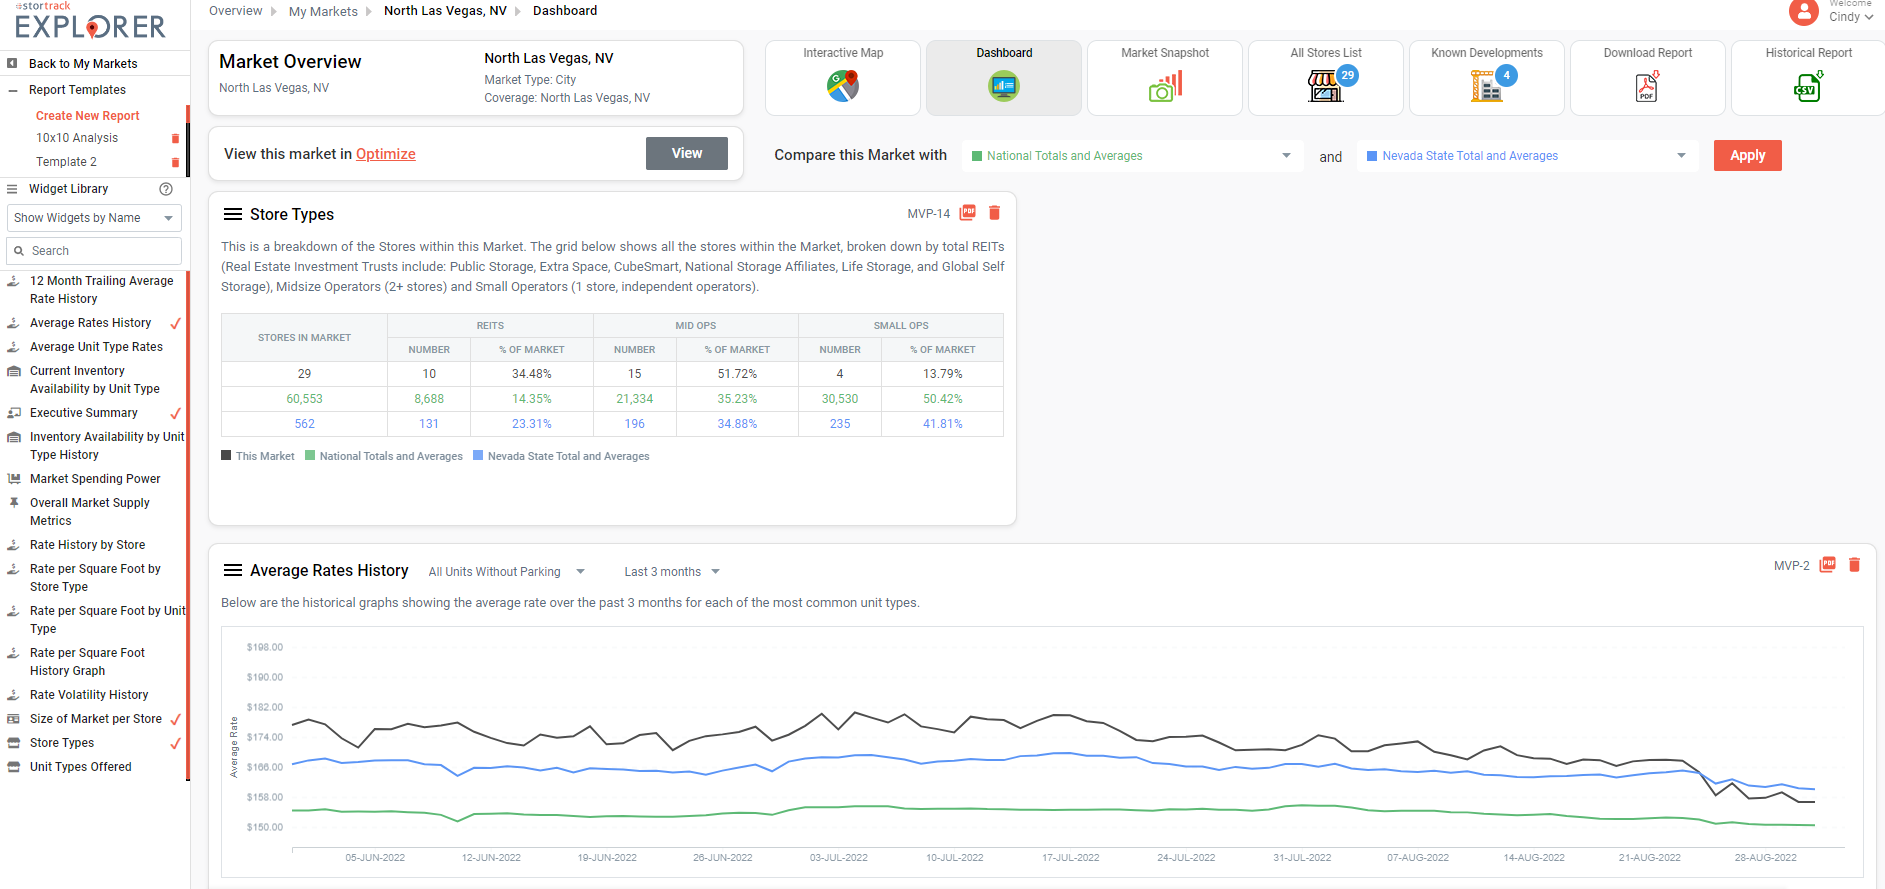This screenshot has width=1885, height=889.
Task: Open the Dashboard monitor icon
Action: click(1003, 86)
